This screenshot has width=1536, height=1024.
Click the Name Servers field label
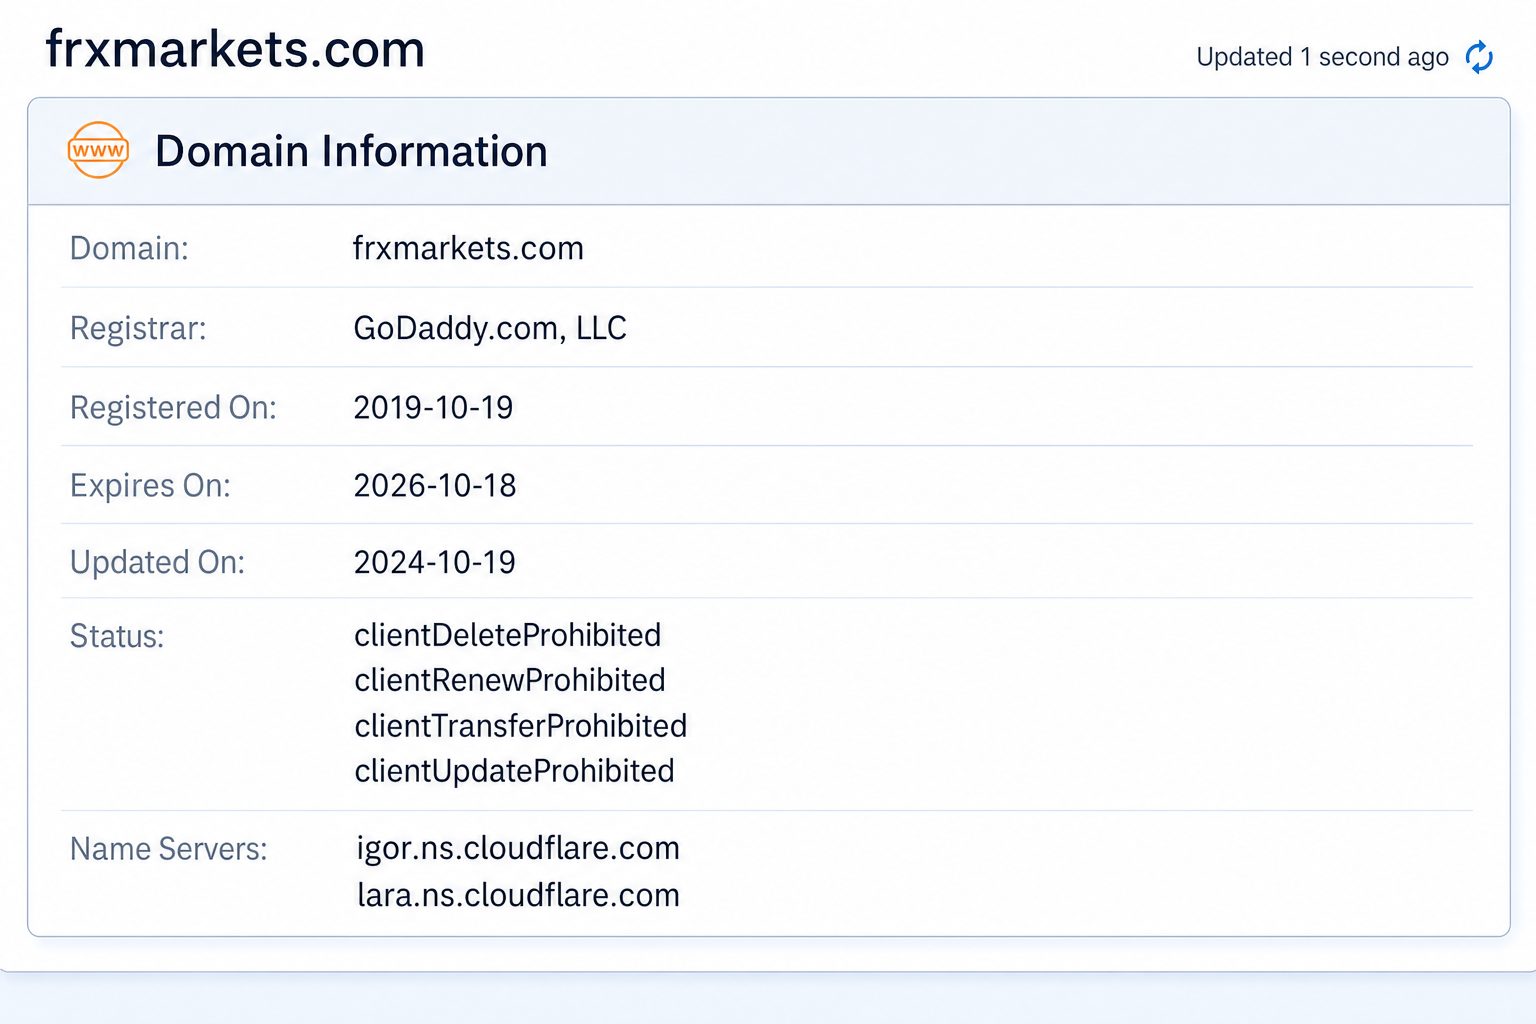pos(169,849)
